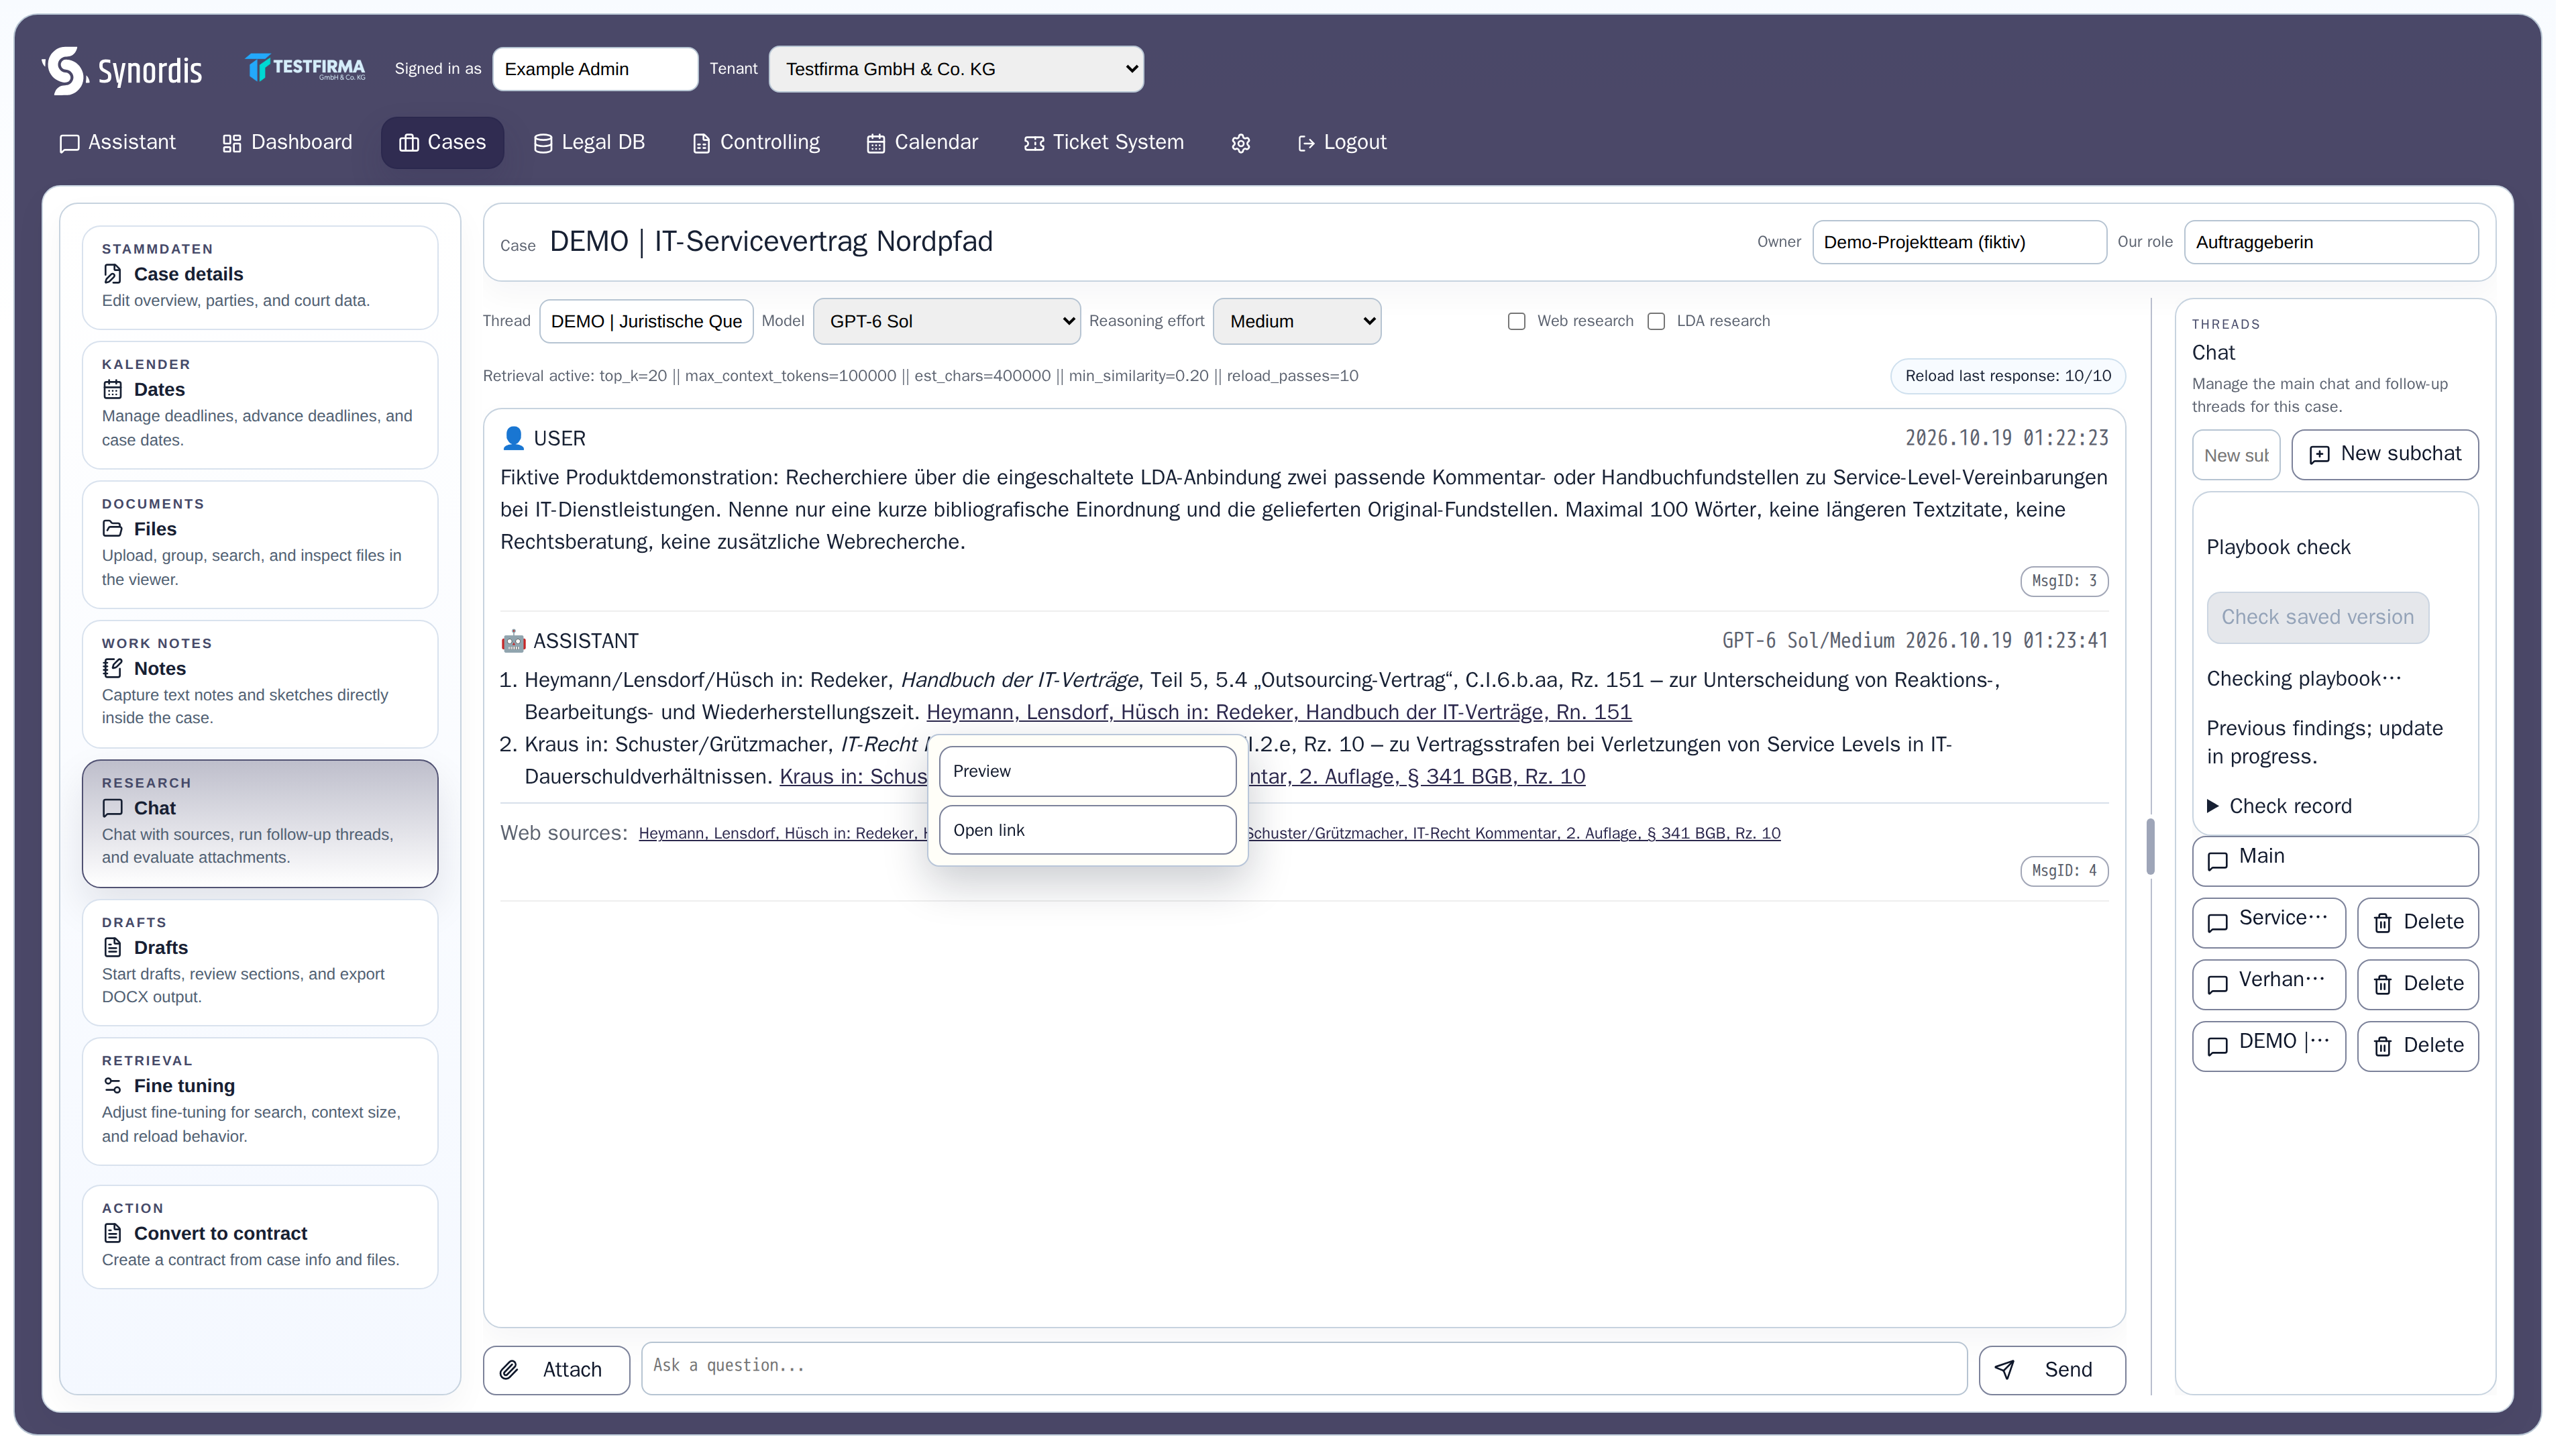The height and width of the screenshot is (1449, 2576).
Task: Click the Thread name field
Action: [651, 324]
